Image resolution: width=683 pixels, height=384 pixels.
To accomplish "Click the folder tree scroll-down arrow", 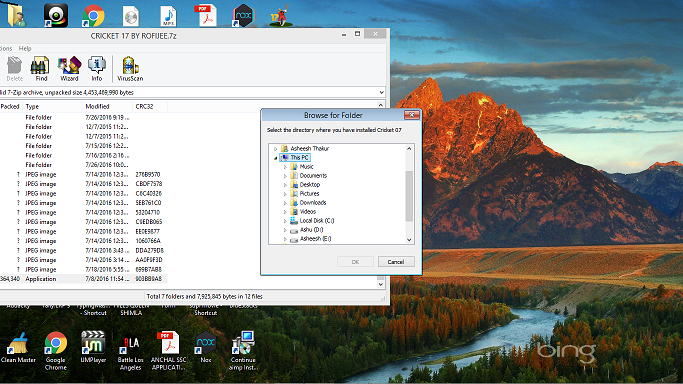I will (409, 240).
